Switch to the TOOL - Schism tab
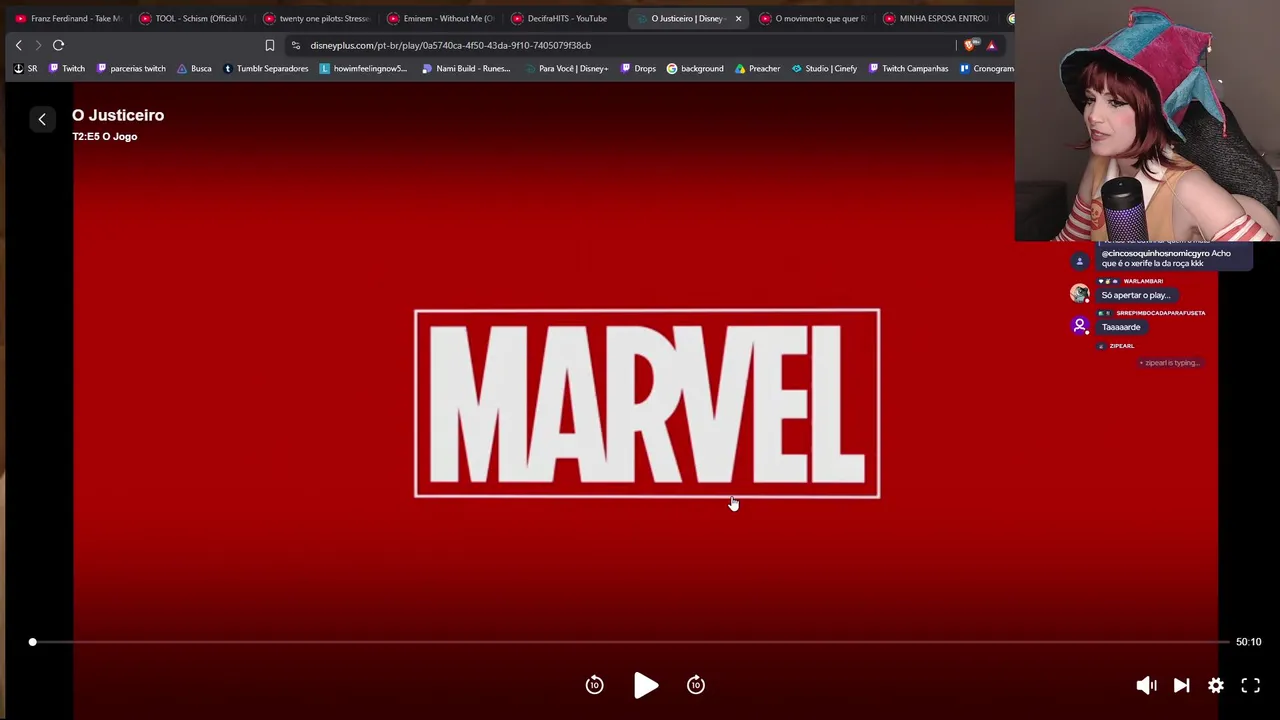The image size is (1280, 720). [x=192, y=18]
